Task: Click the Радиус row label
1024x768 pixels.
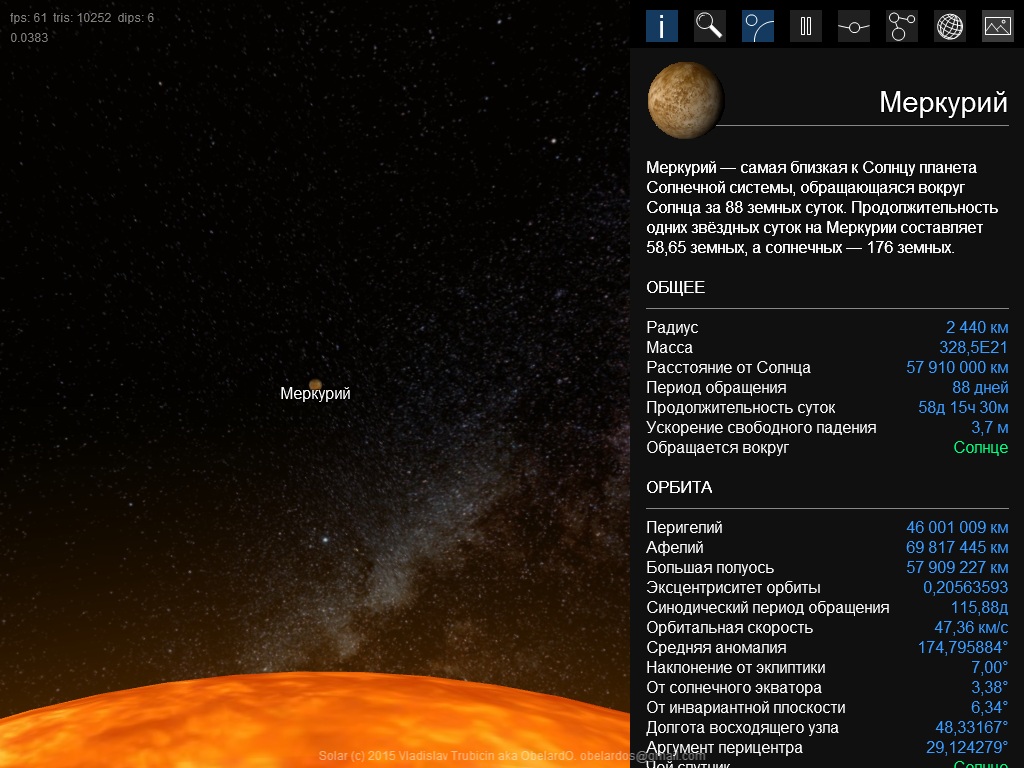Action: coord(672,327)
